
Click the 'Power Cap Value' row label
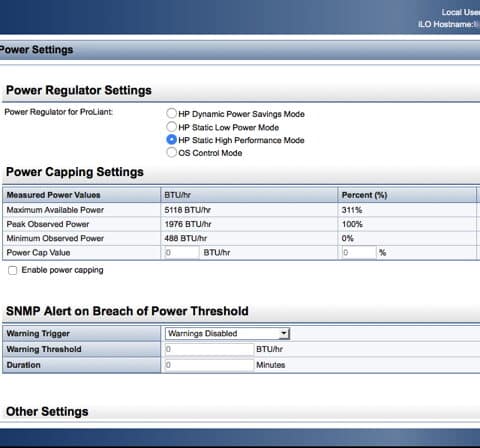(38, 253)
